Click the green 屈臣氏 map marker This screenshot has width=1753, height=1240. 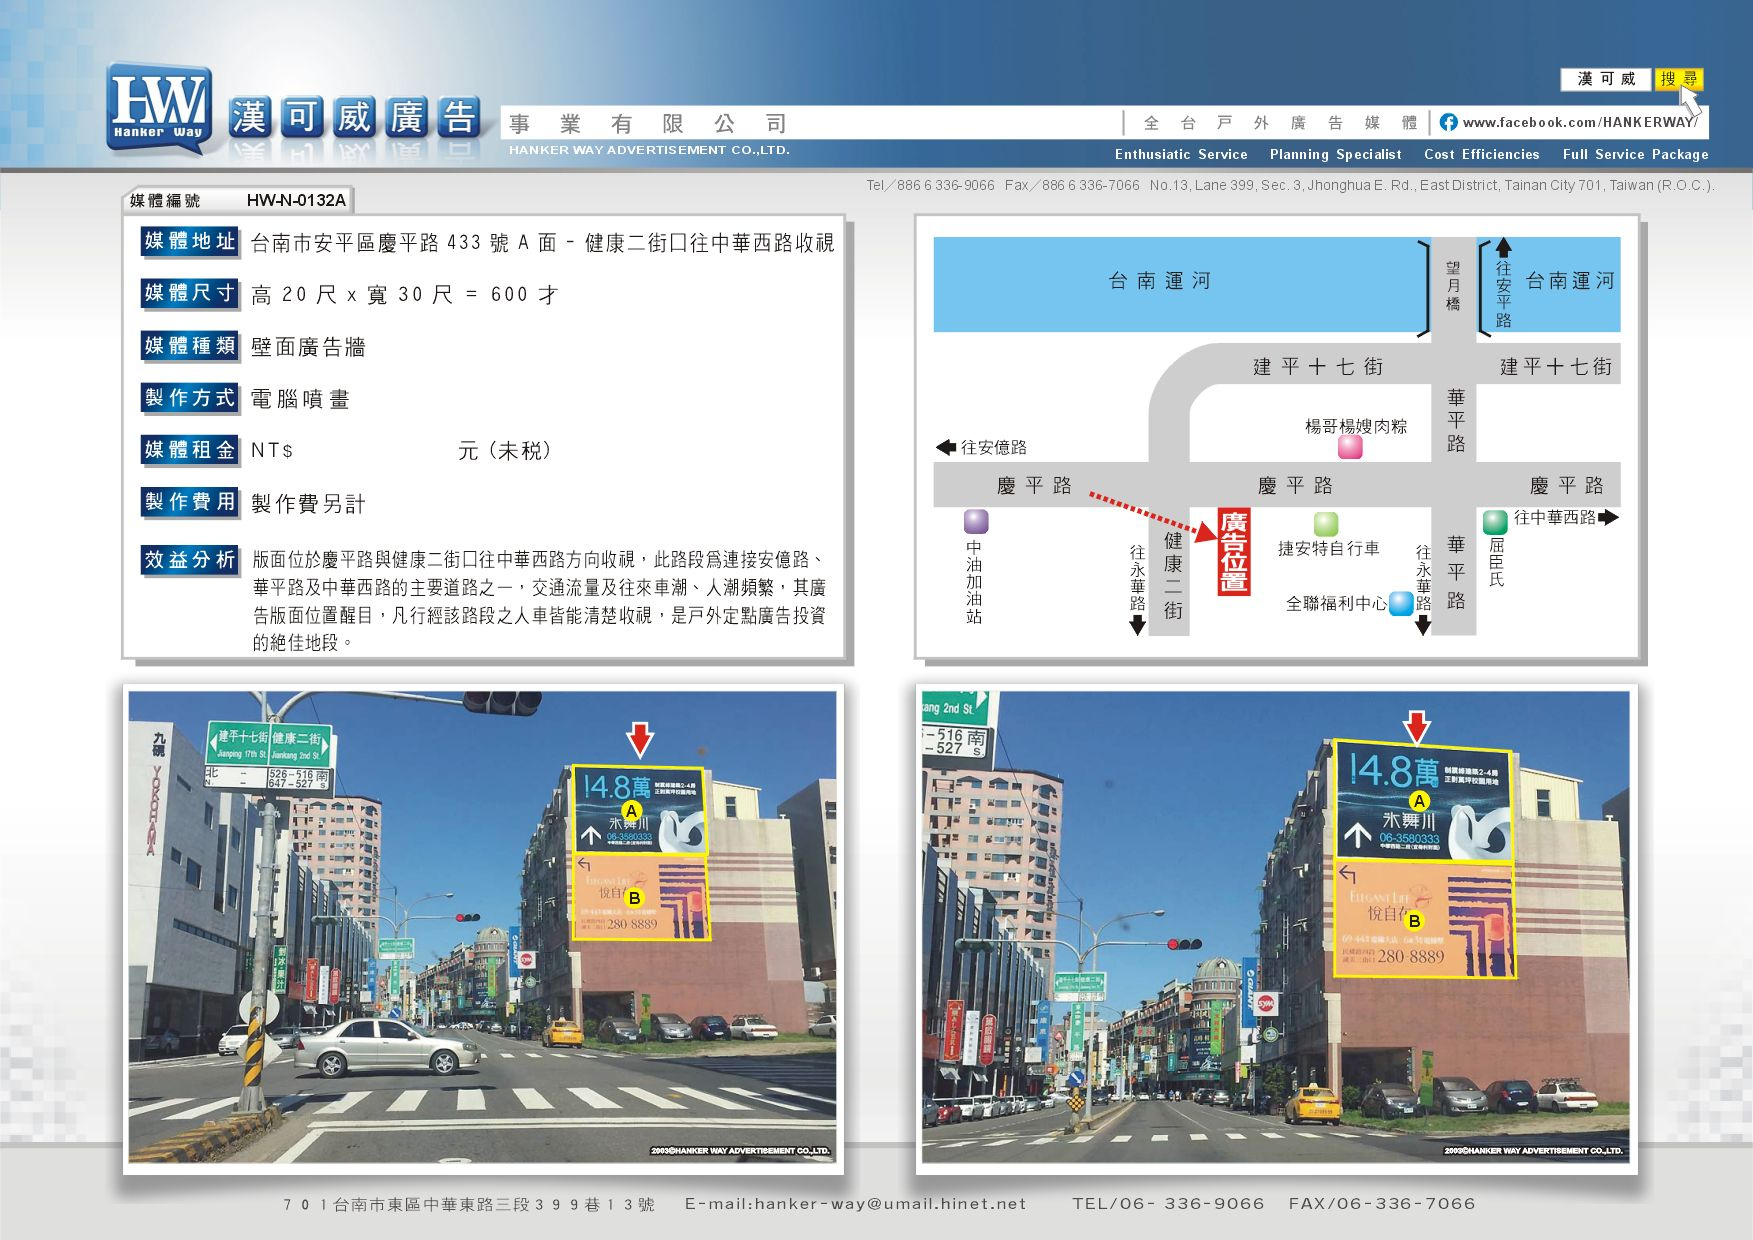[x=1495, y=521]
